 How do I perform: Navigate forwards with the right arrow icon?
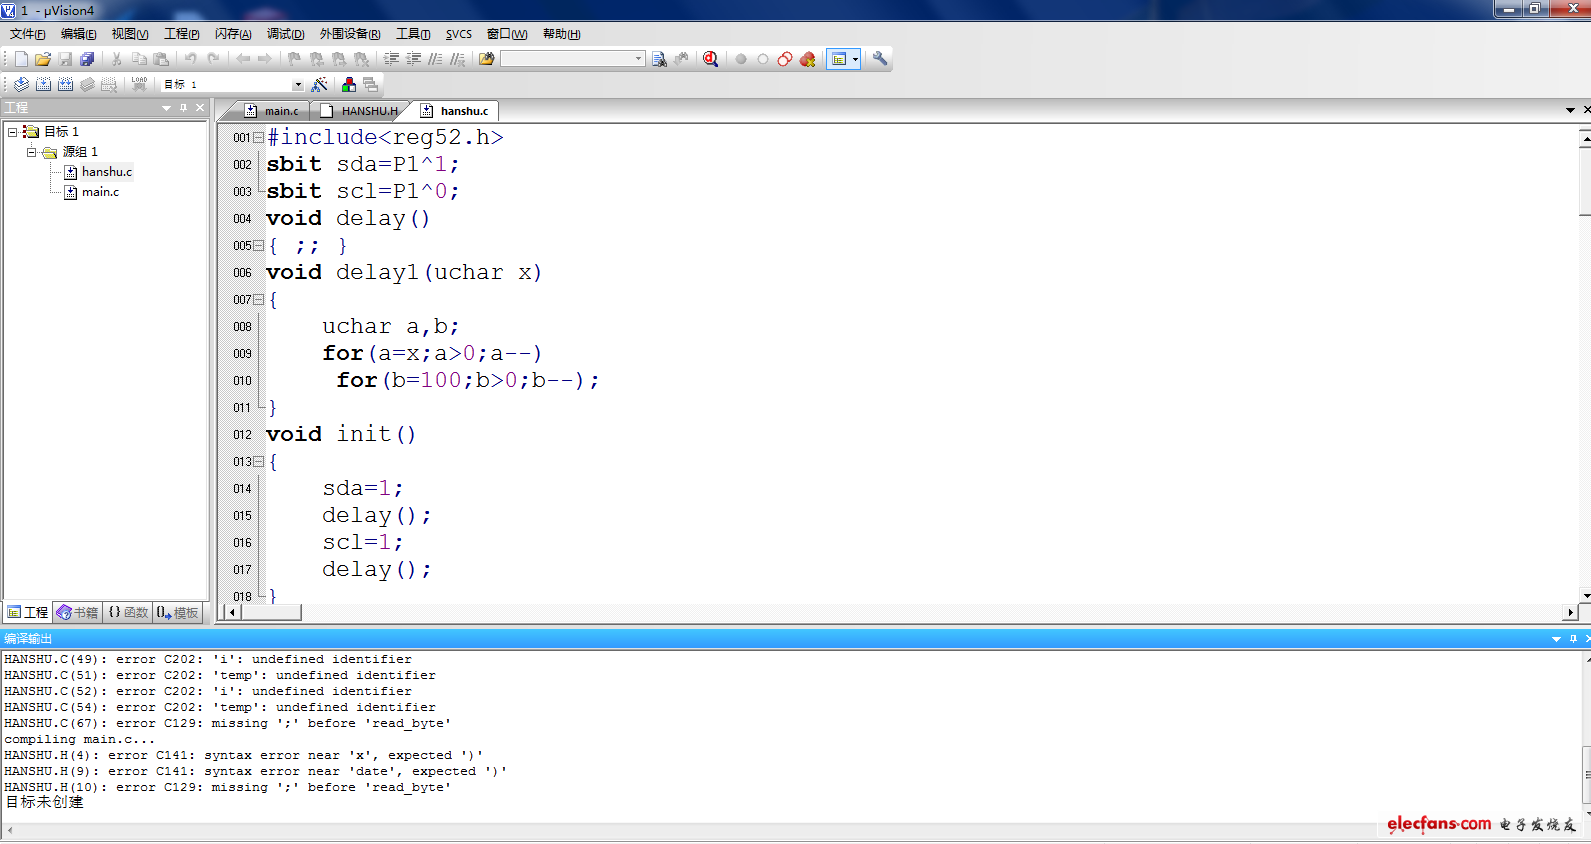(x=265, y=59)
